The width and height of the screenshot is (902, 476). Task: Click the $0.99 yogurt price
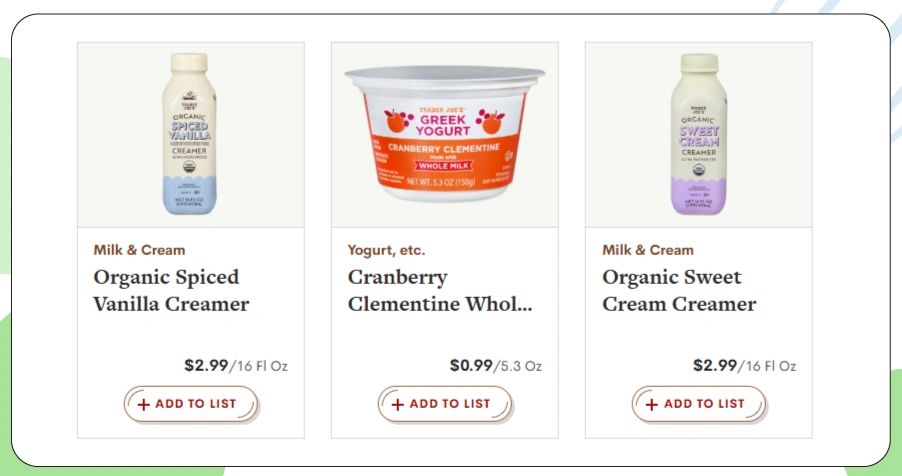[x=471, y=365]
